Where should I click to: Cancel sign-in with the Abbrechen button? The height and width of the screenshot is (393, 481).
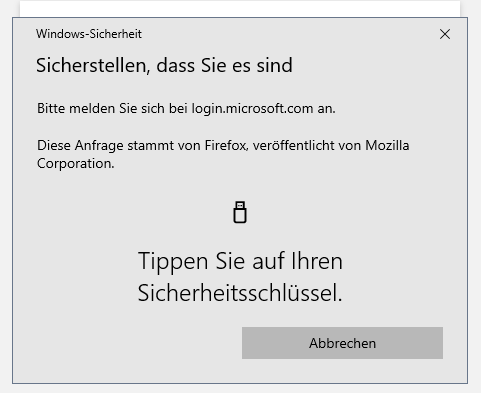pyautogui.click(x=342, y=343)
